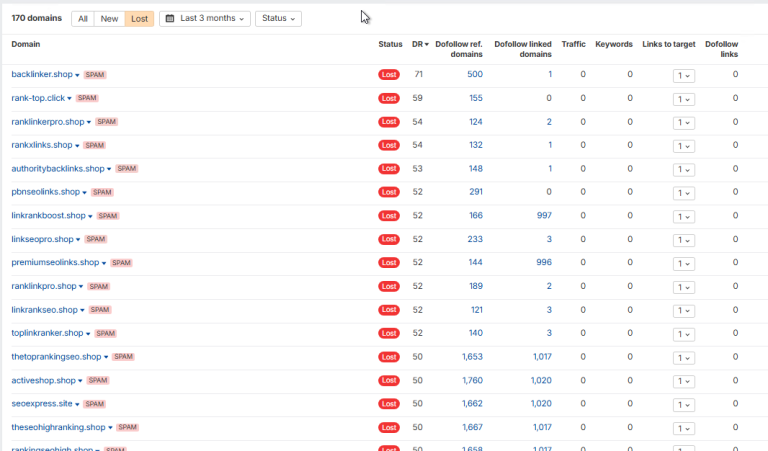Click the Keywords column header
Image resolution: width=768 pixels, height=451 pixels.
coord(614,44)
